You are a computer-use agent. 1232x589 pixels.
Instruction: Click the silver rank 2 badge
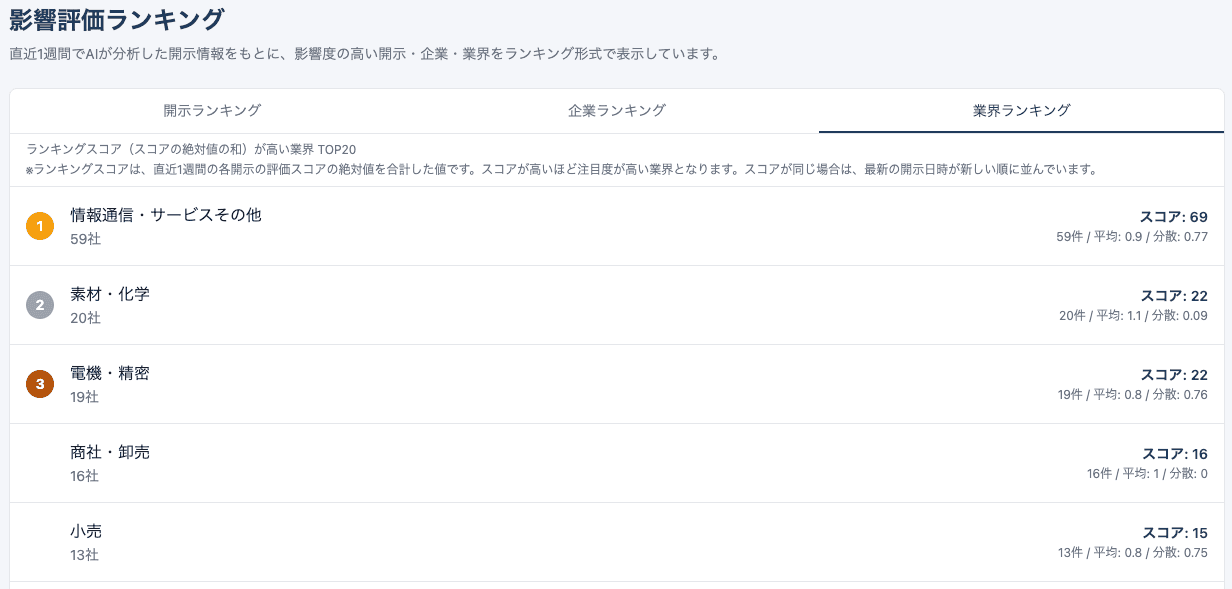click(40, 305)
